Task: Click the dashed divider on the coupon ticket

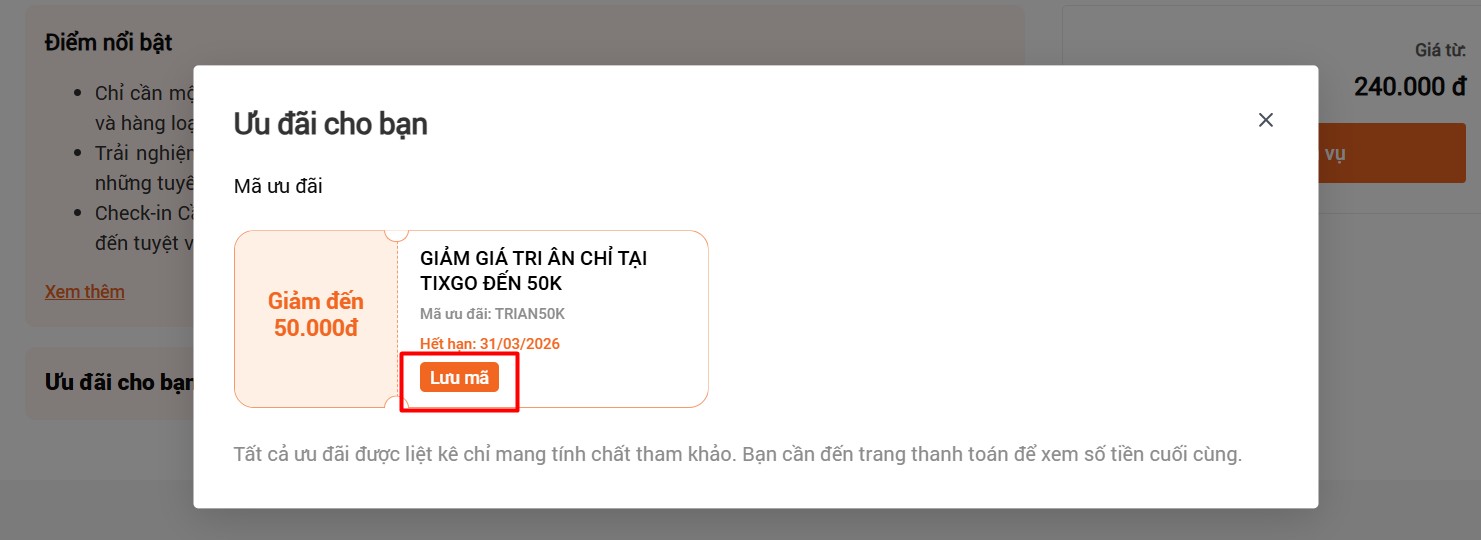Action: pyautogui.click(x=397, y=319)
